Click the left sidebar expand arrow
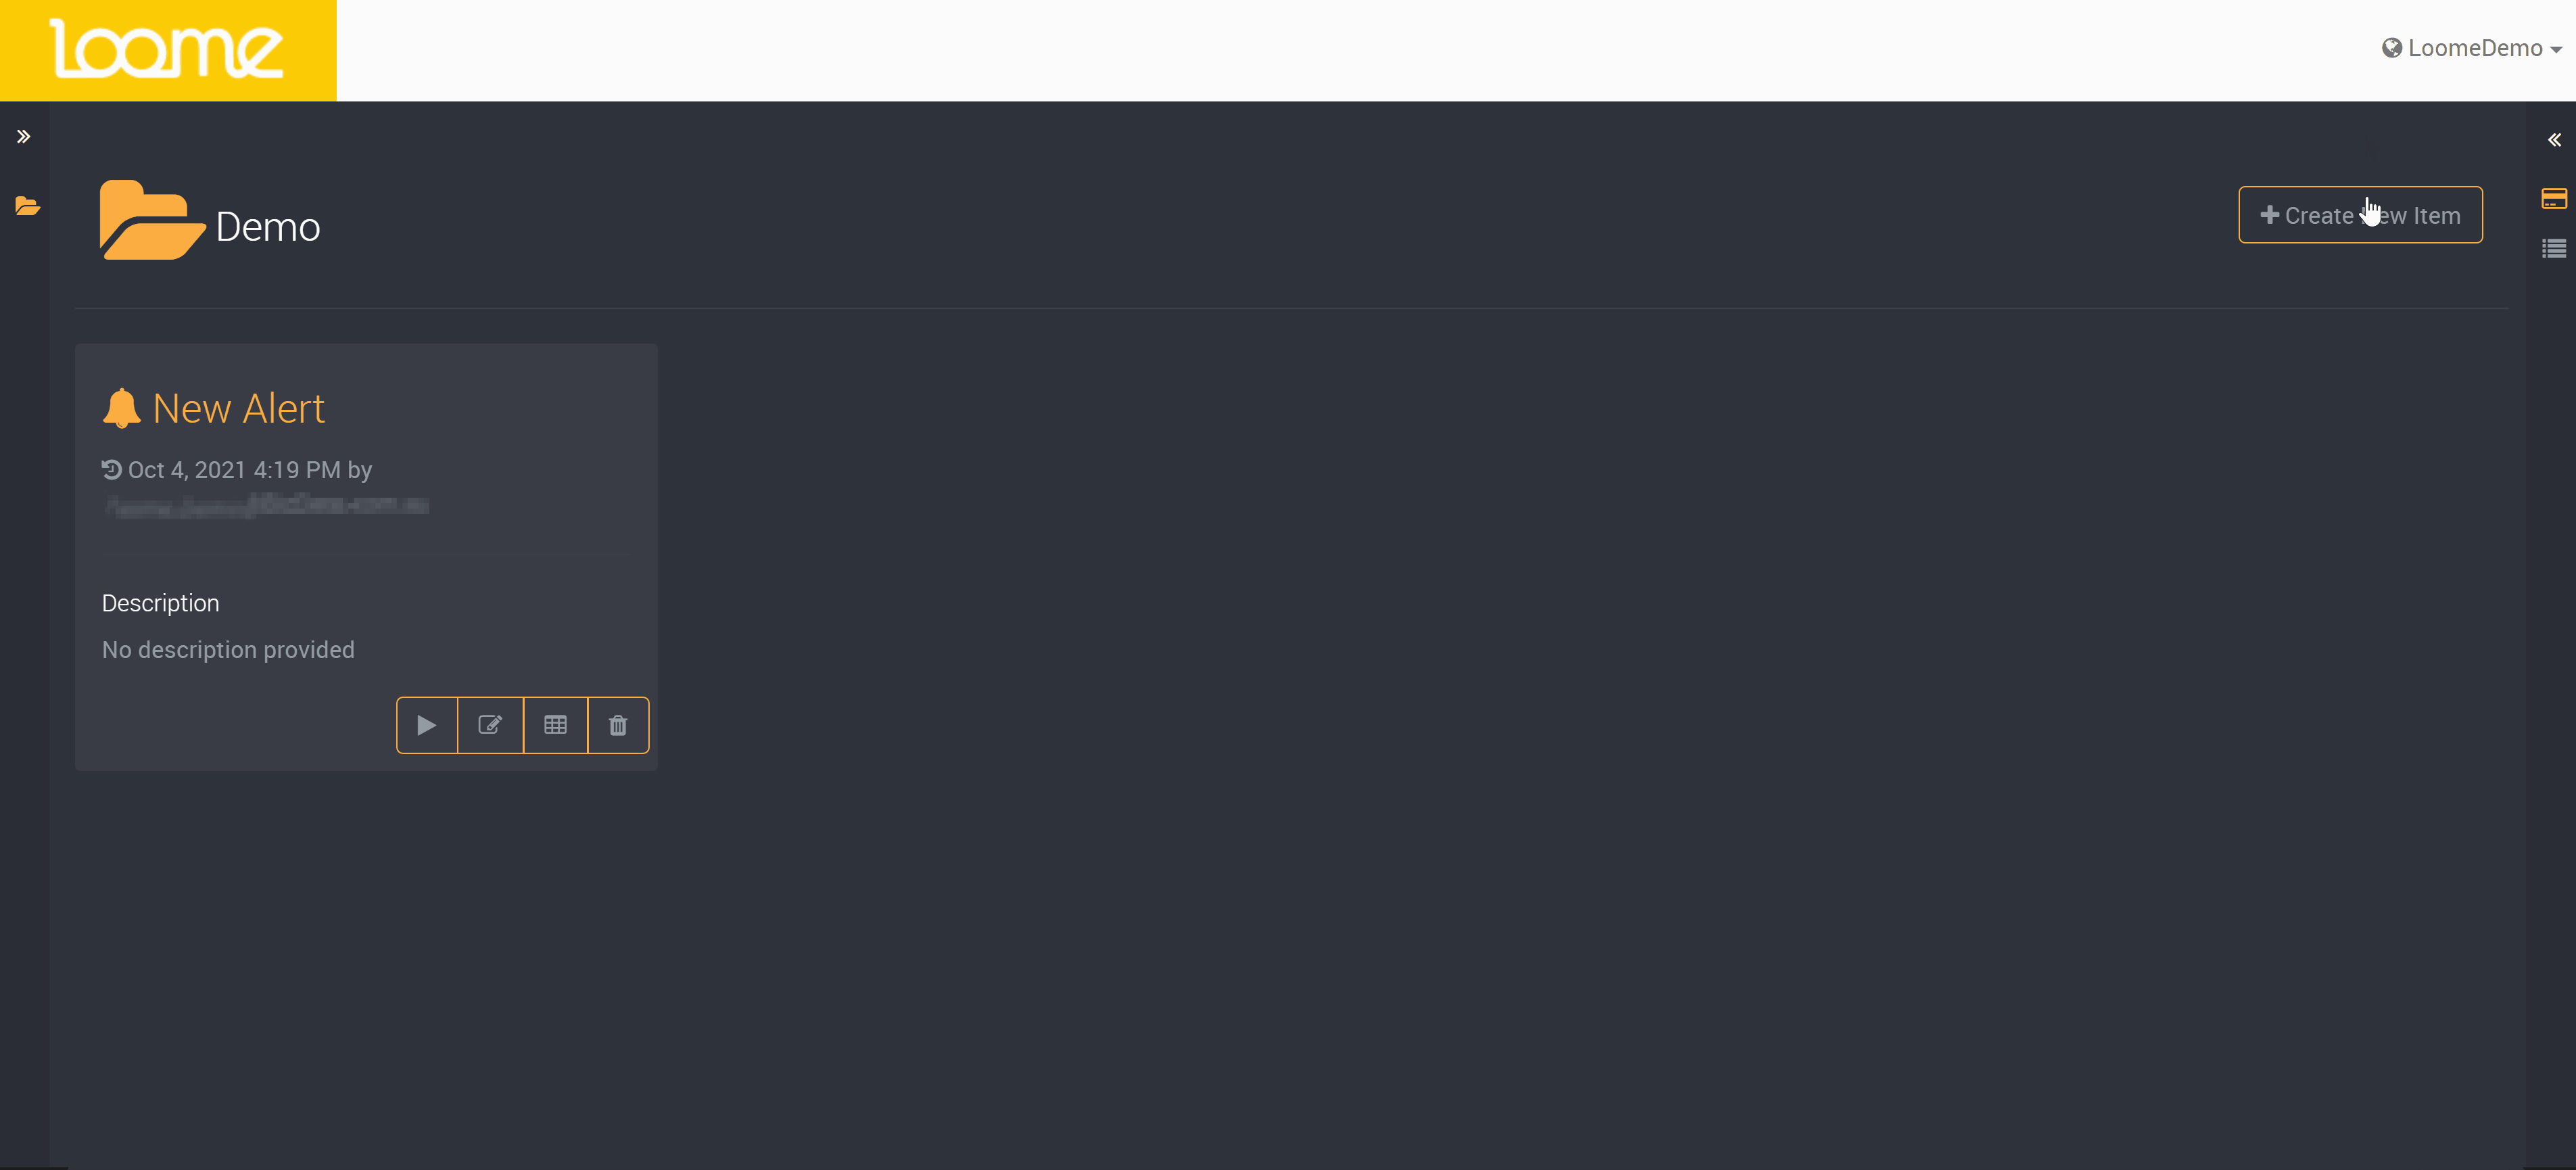2576x1170 pixels. coord(24,137)
